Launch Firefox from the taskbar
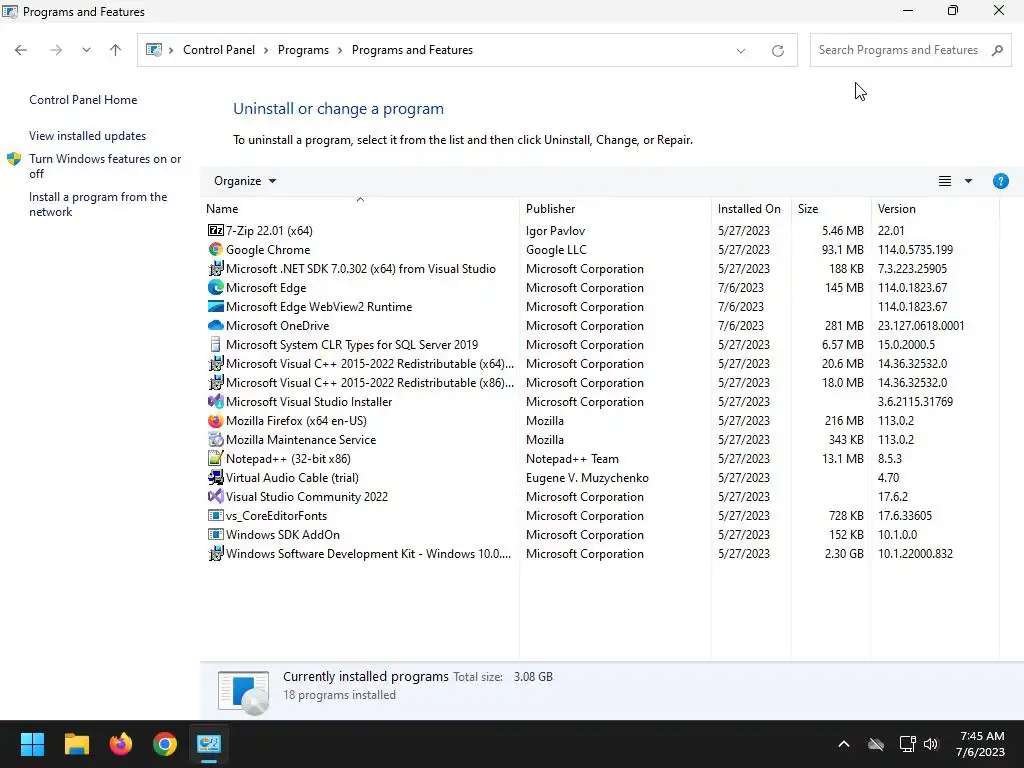The height and width of the screenshot is (768, 1024). coord(121,744)
